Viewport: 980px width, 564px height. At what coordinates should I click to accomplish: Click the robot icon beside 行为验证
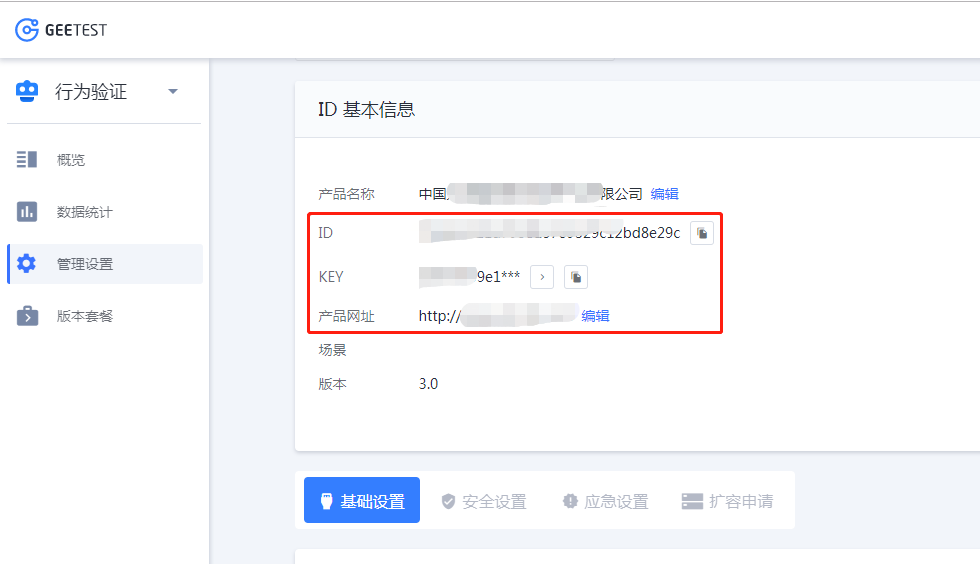27,92
